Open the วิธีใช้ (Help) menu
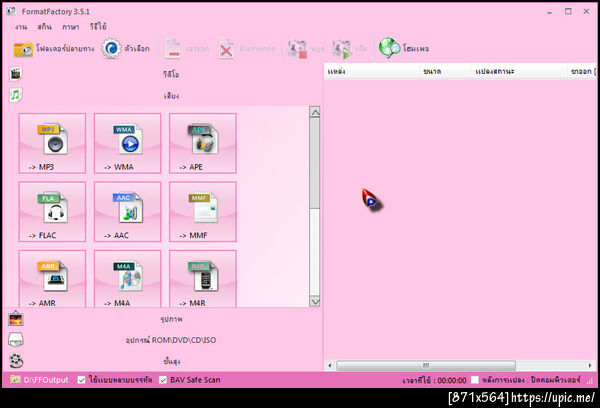Image resolution: width=600 pixels, height=408 pixels. point(98,26)
